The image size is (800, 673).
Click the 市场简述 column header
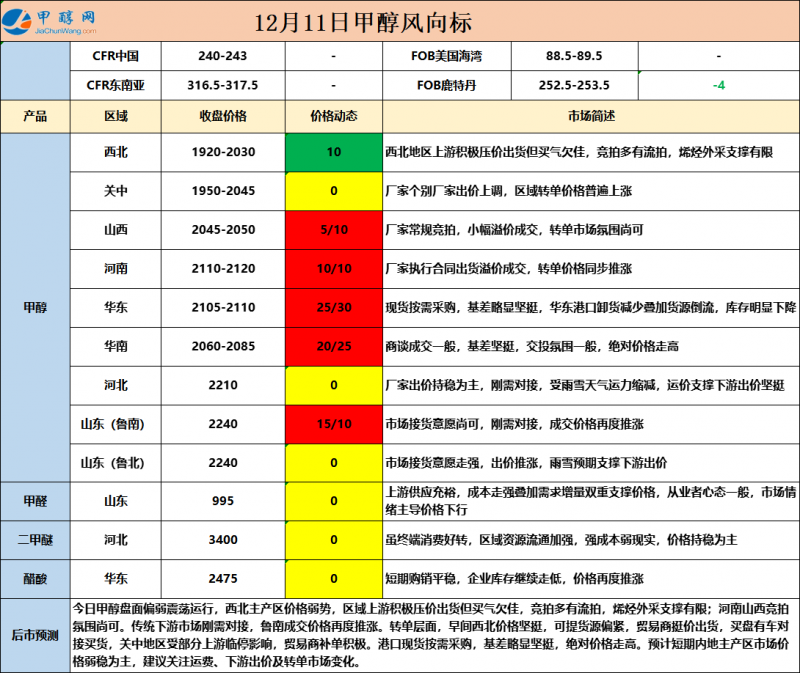[x=590, y=116]
